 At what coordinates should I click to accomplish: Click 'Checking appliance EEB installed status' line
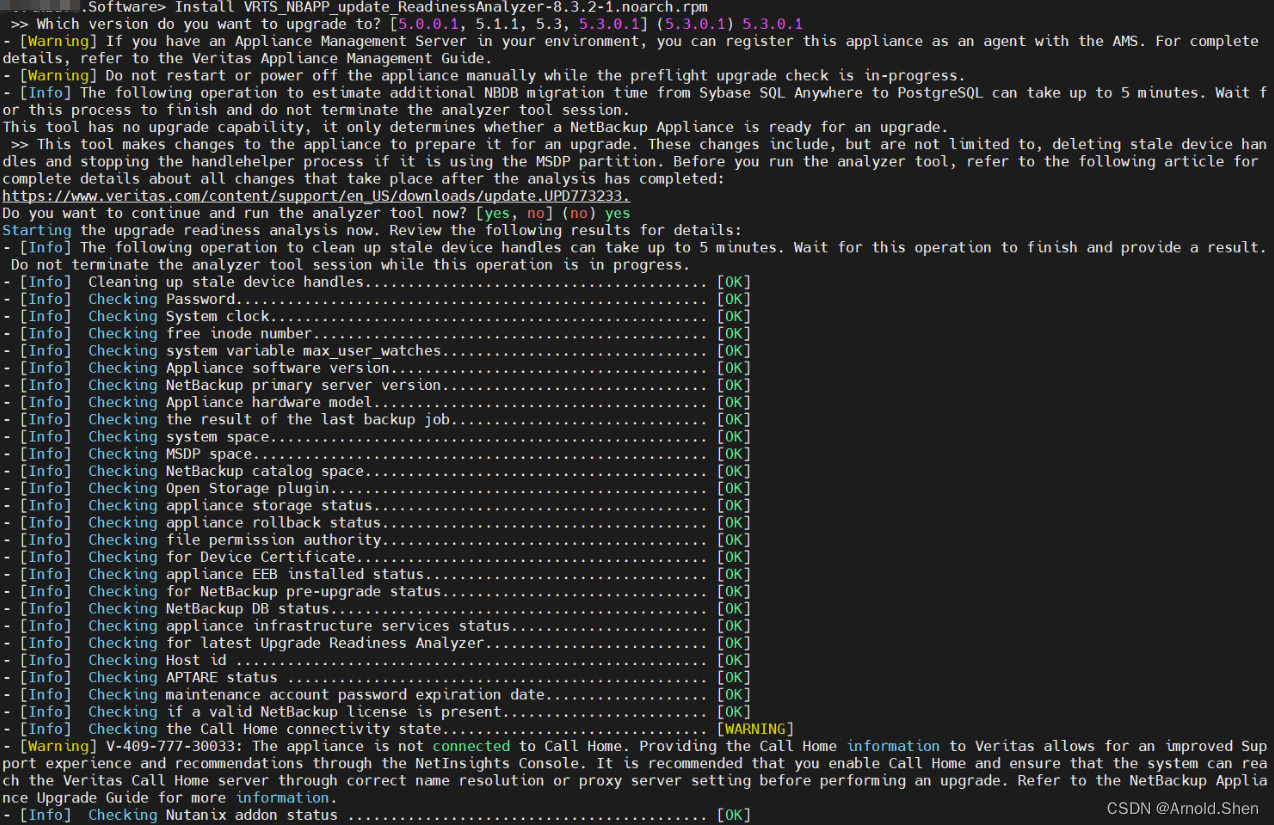click(x=376, y=574)
